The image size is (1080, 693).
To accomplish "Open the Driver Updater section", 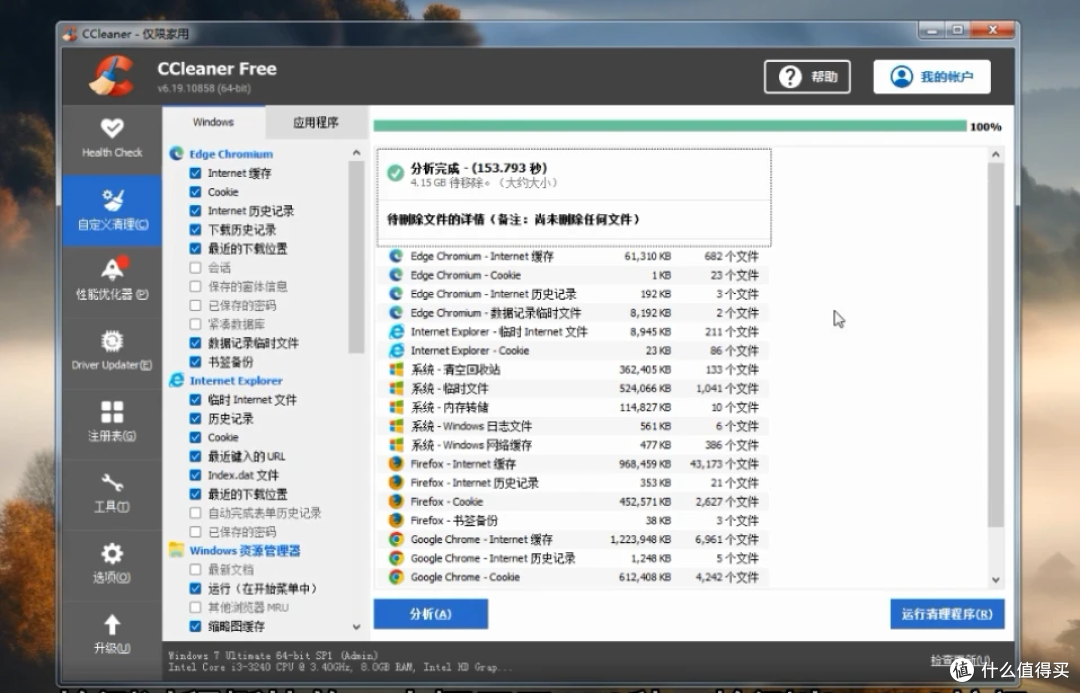I will [x=112, y=351].
